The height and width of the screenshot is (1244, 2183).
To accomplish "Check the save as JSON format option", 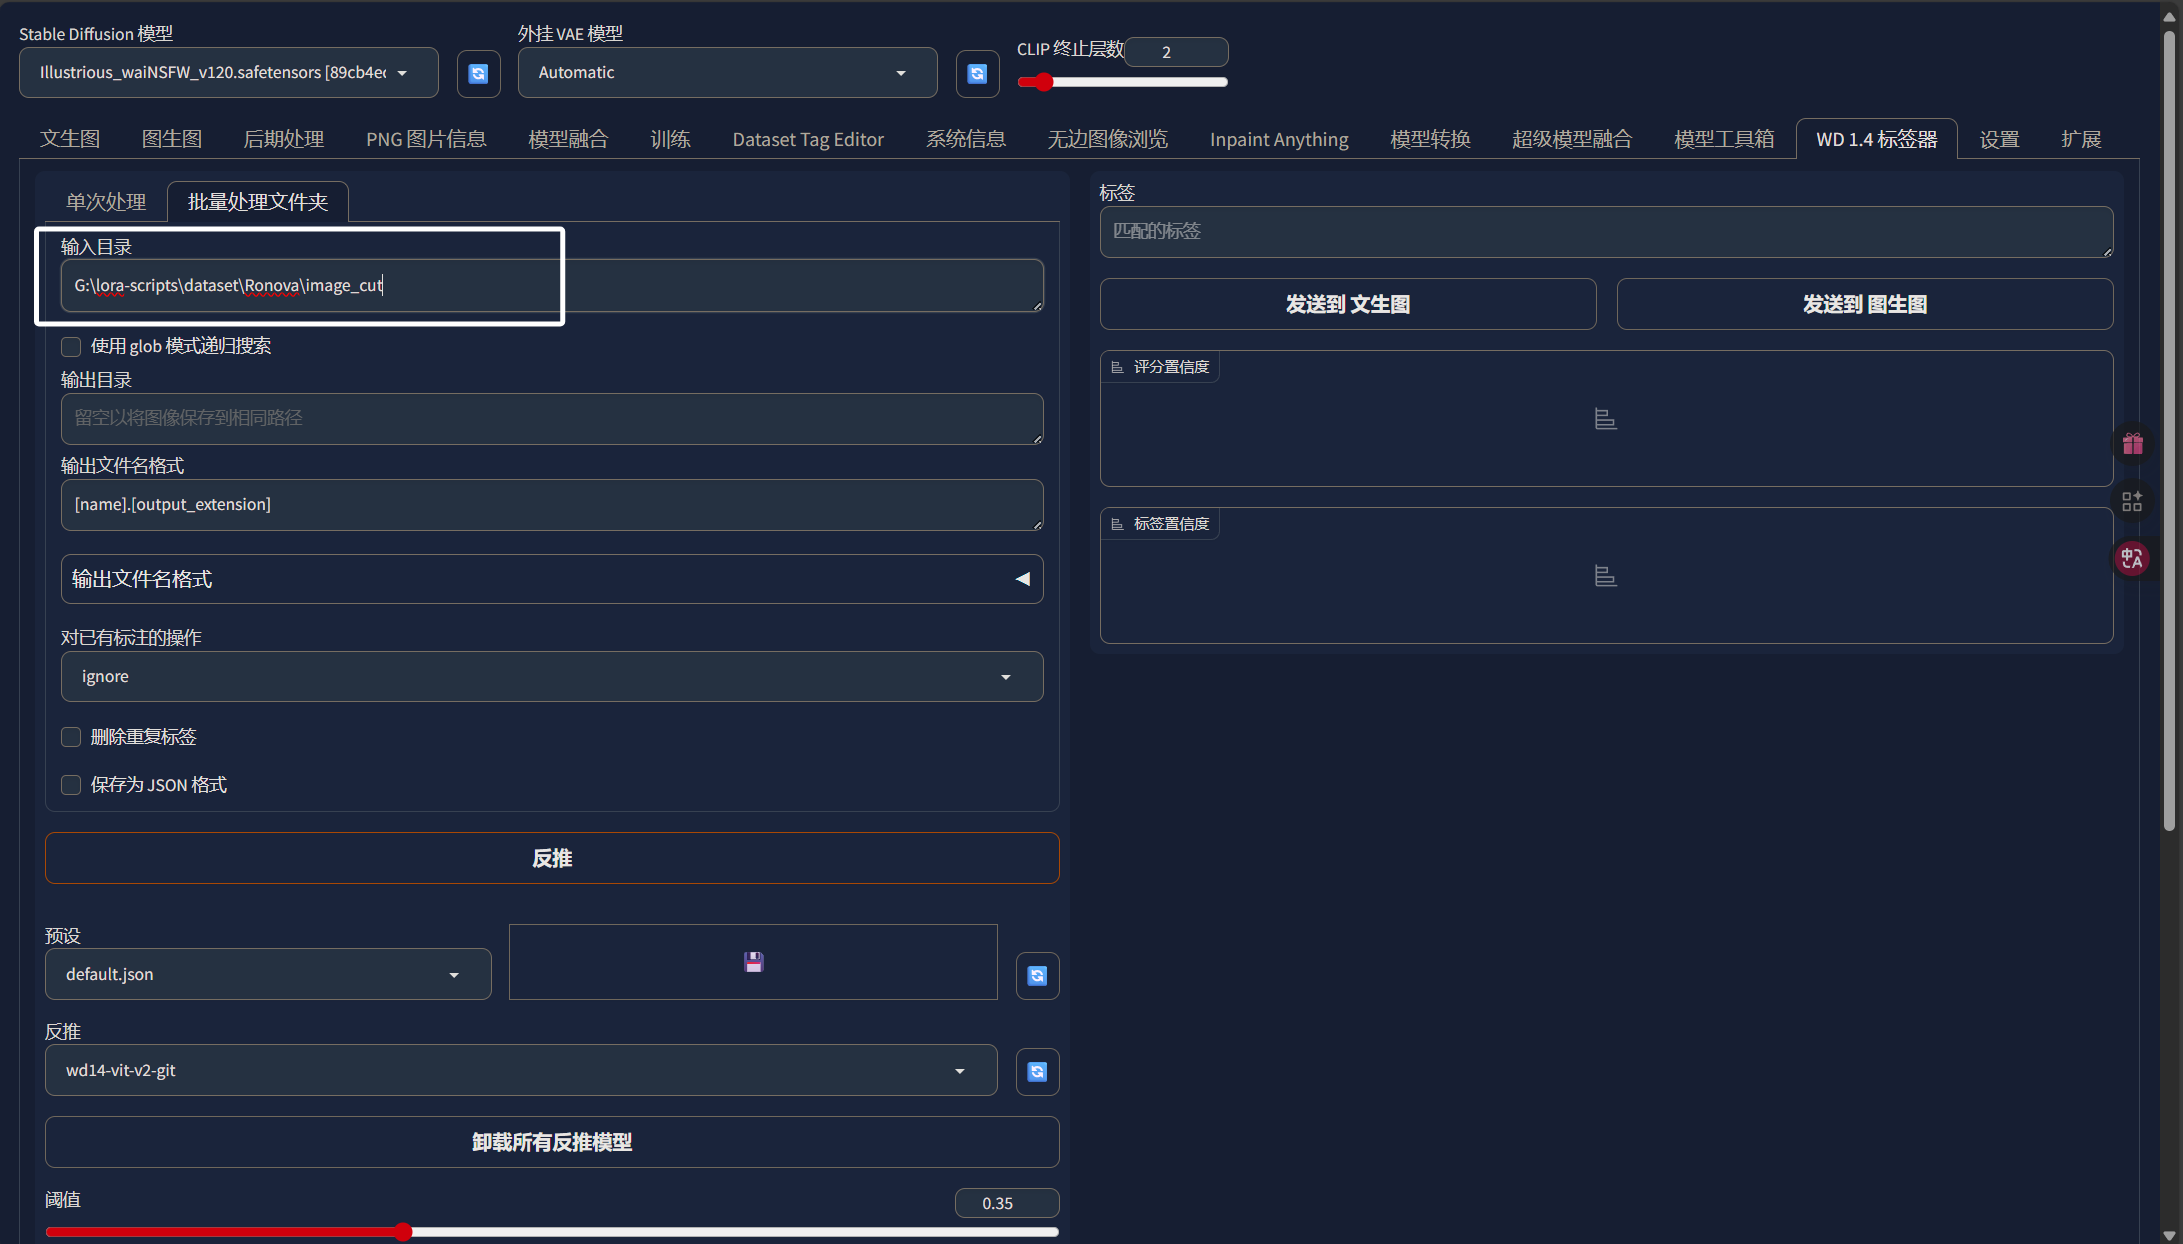I will 71,785.
